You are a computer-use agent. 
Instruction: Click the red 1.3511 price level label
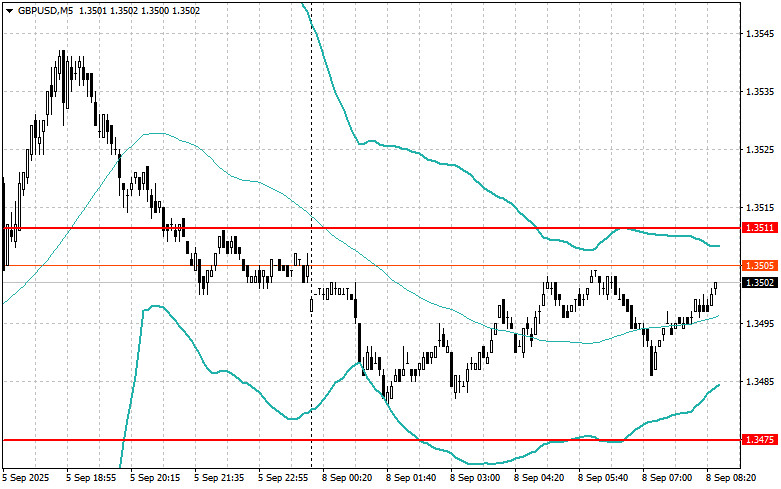point(760,228)
